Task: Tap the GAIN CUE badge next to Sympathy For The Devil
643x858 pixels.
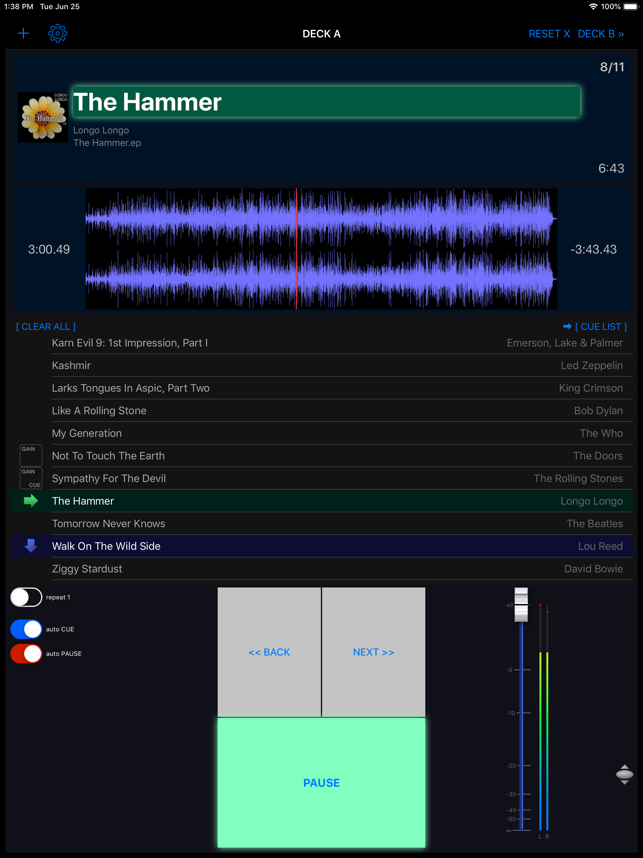Action: [31, 478]
